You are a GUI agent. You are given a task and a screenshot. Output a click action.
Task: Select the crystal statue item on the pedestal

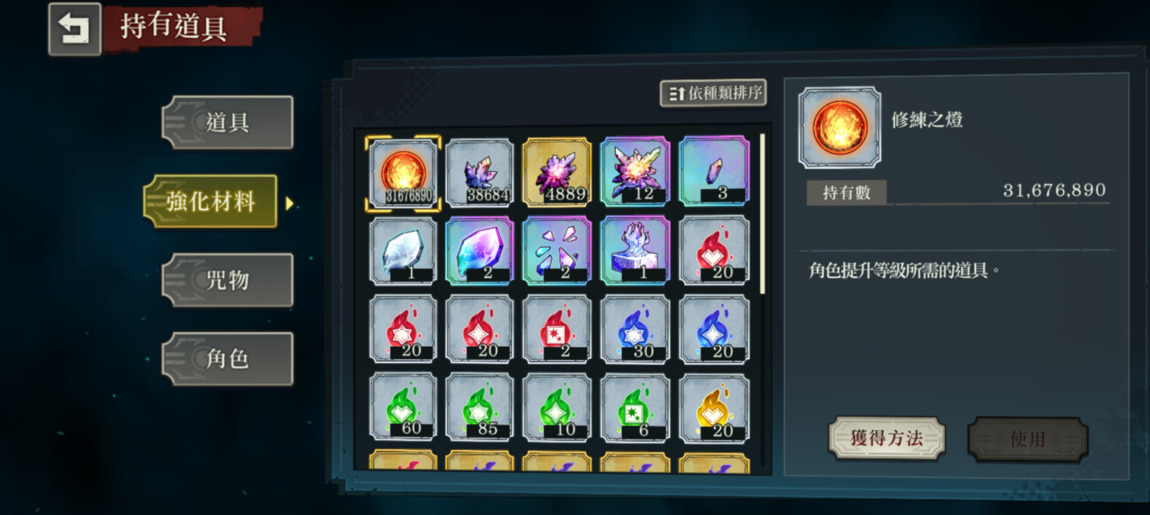pos(635,251)
